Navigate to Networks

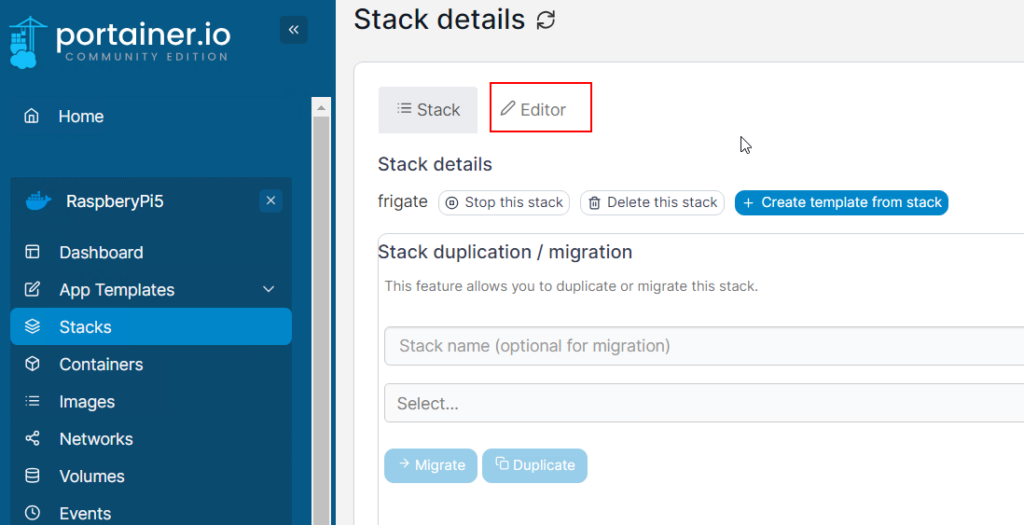coord(152,438)
